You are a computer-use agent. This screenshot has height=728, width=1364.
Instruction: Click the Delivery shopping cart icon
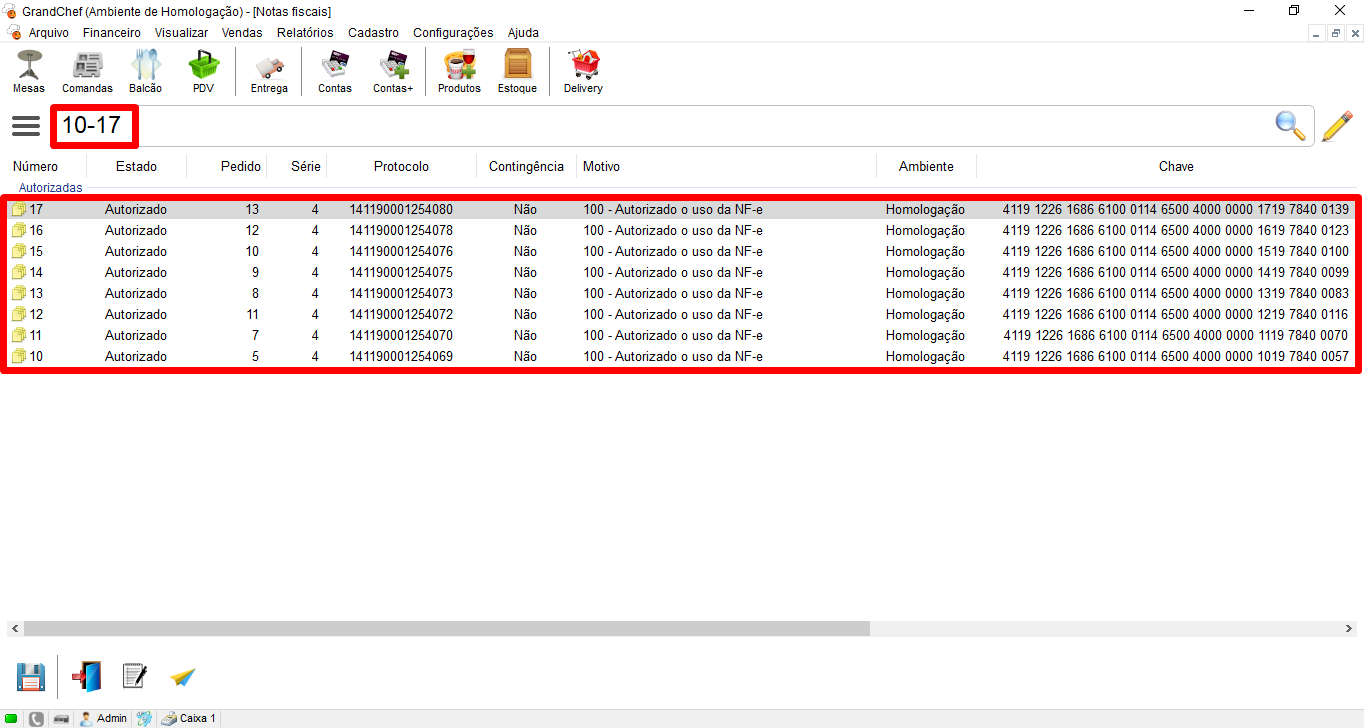click(583, 71)
